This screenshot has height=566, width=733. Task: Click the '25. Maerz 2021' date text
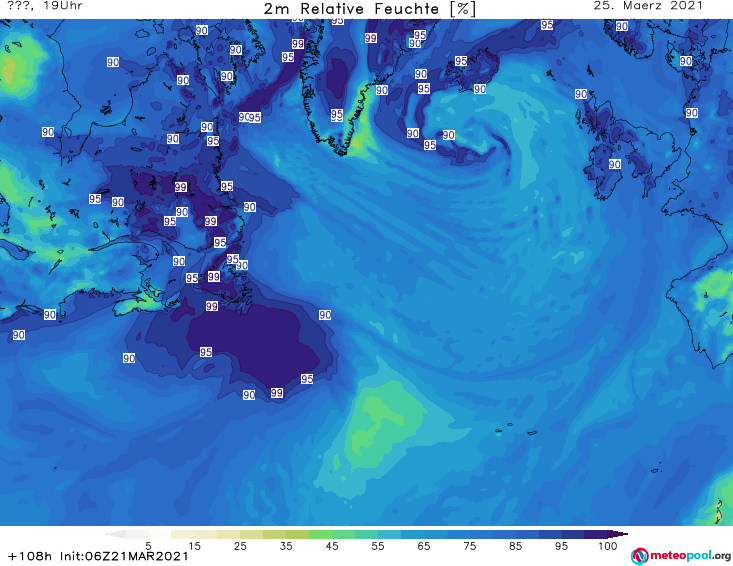(648, 6)
